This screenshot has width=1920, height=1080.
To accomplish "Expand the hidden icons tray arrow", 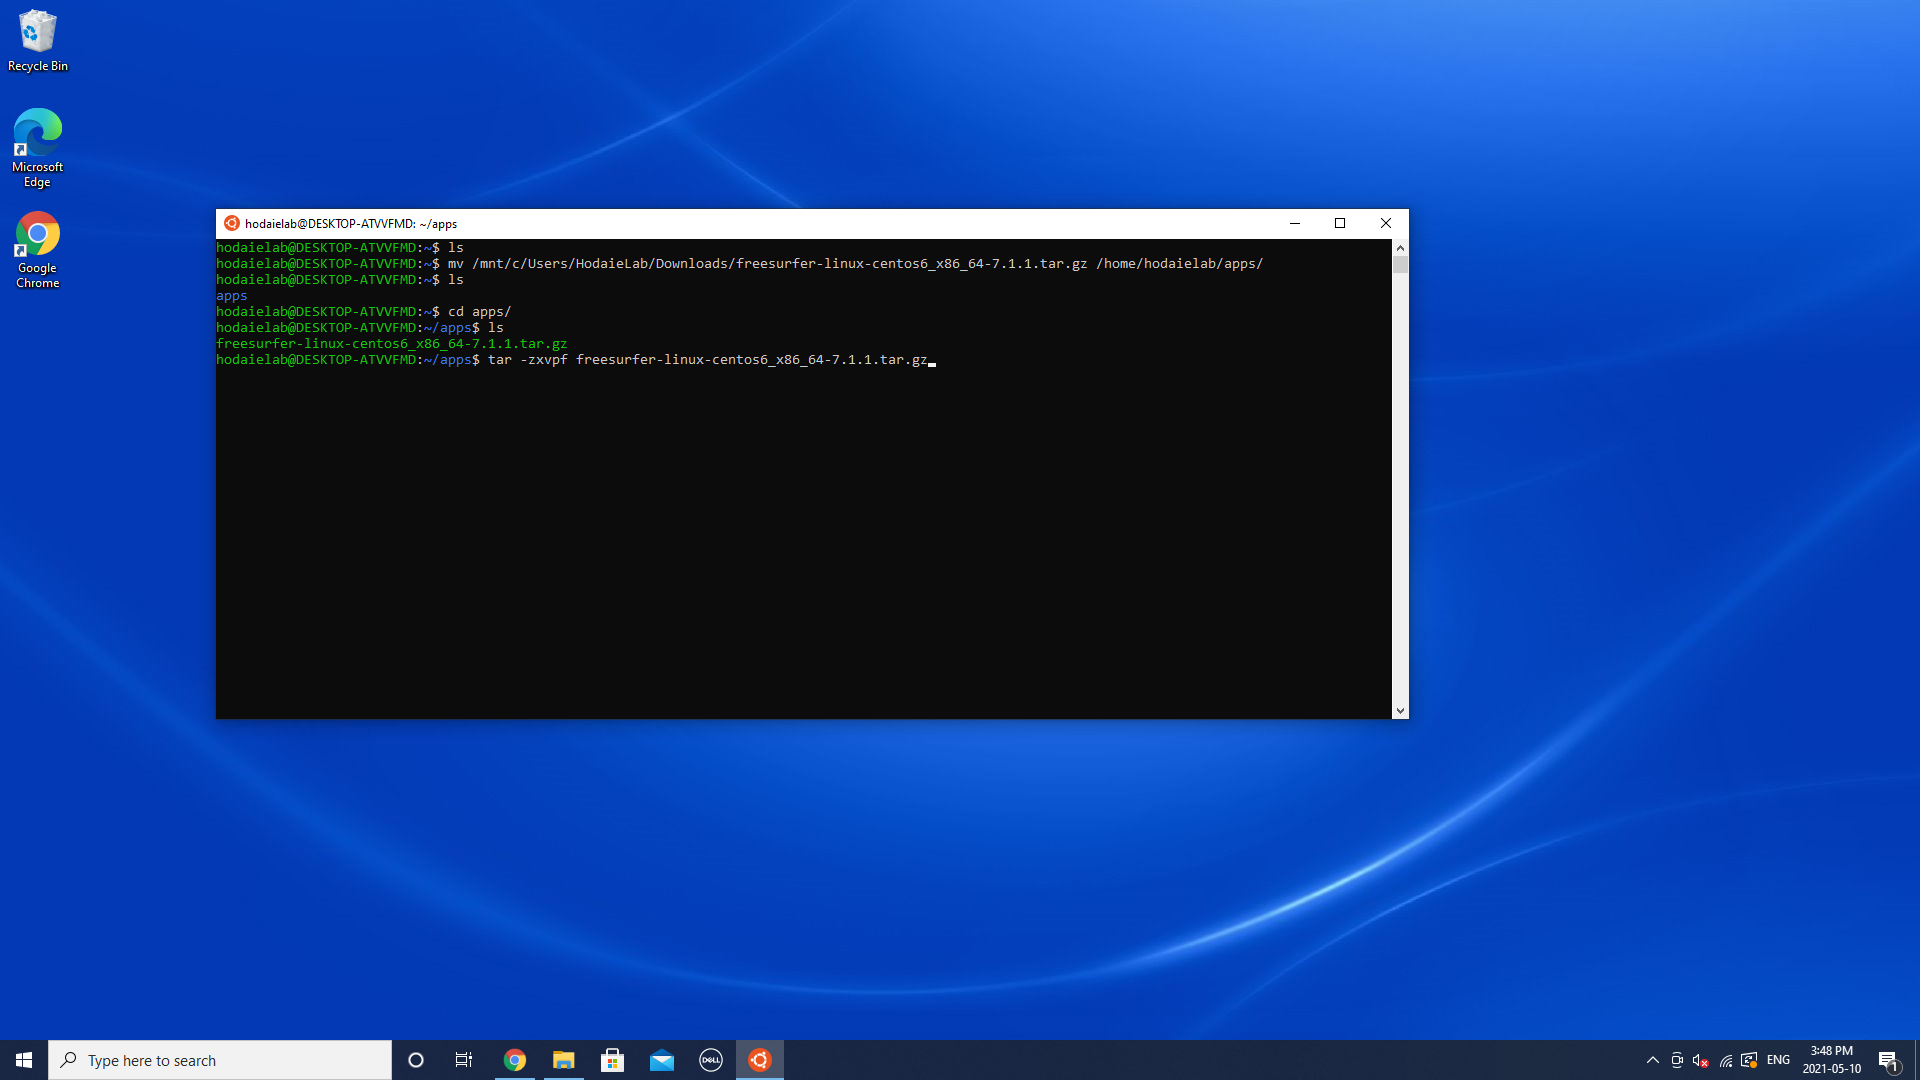I will (1652, 1059).
